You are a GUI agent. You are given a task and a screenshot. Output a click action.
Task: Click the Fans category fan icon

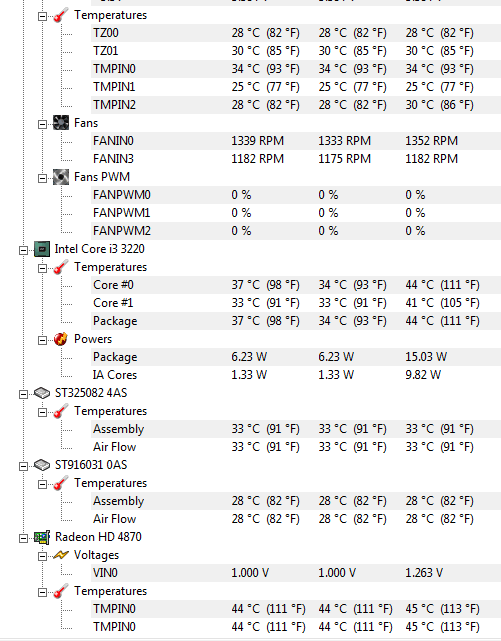61,123
